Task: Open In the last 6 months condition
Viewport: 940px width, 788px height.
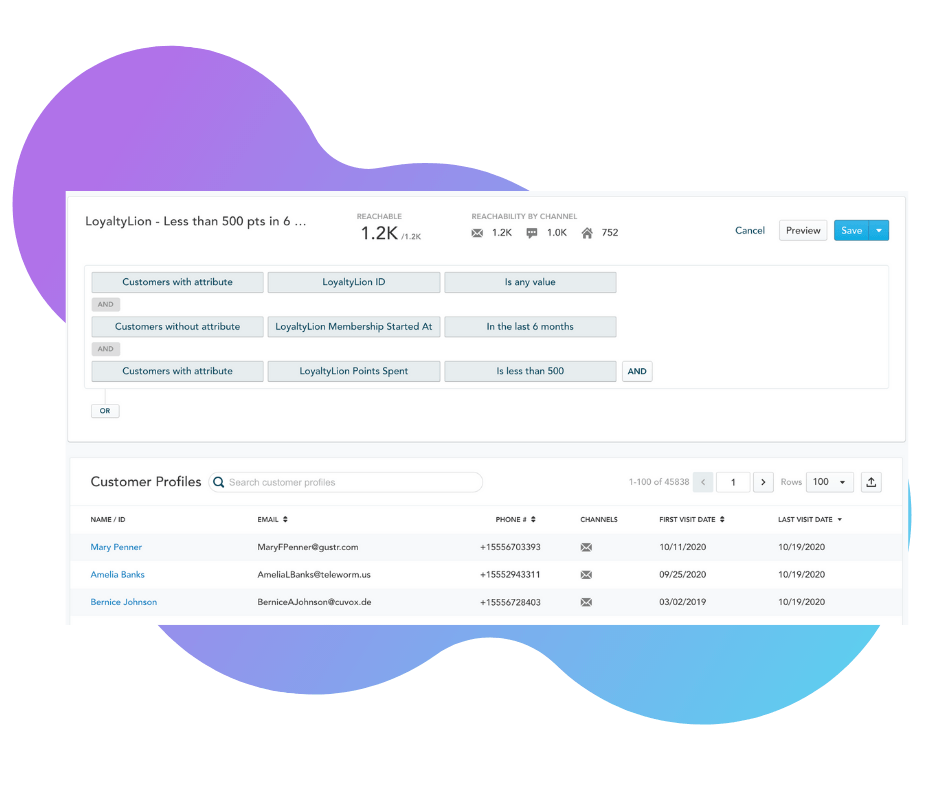Action: point(530,326)
